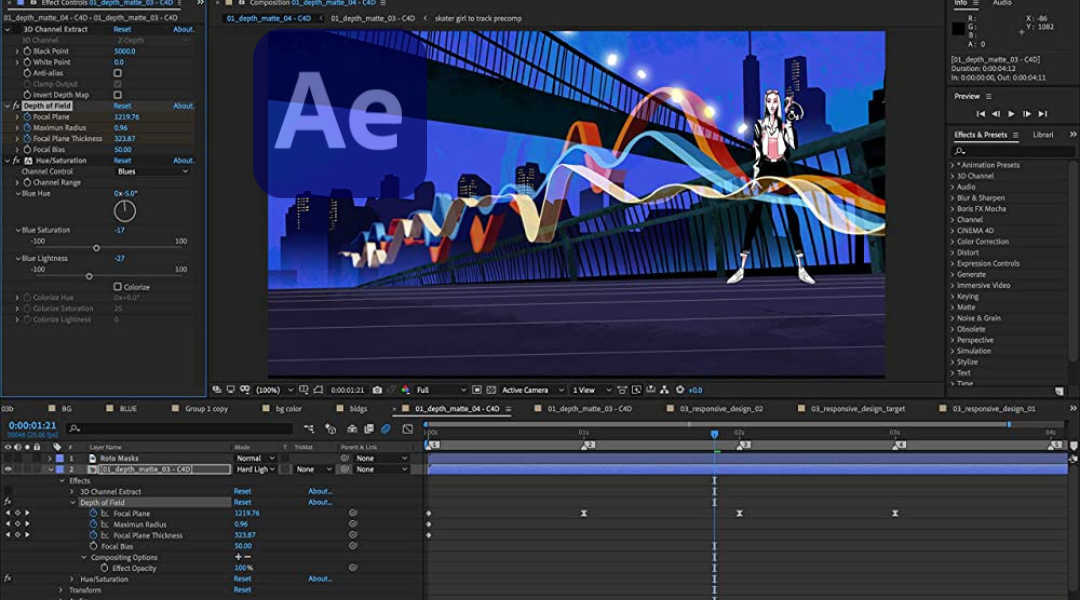The width and height of the screenshot is (1080, 600).
Task: Open the Full resolution dropdown
Action: 441,390
